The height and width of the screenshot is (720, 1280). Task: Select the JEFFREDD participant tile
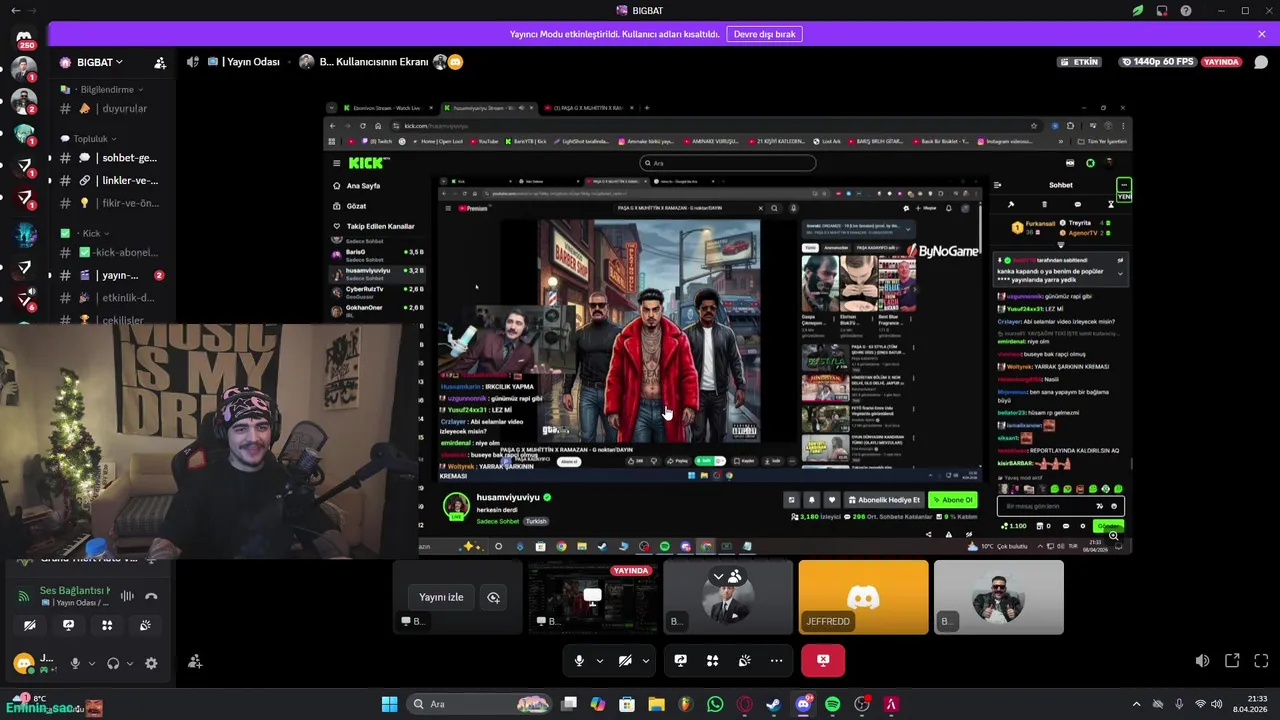[x=863, y=597]
